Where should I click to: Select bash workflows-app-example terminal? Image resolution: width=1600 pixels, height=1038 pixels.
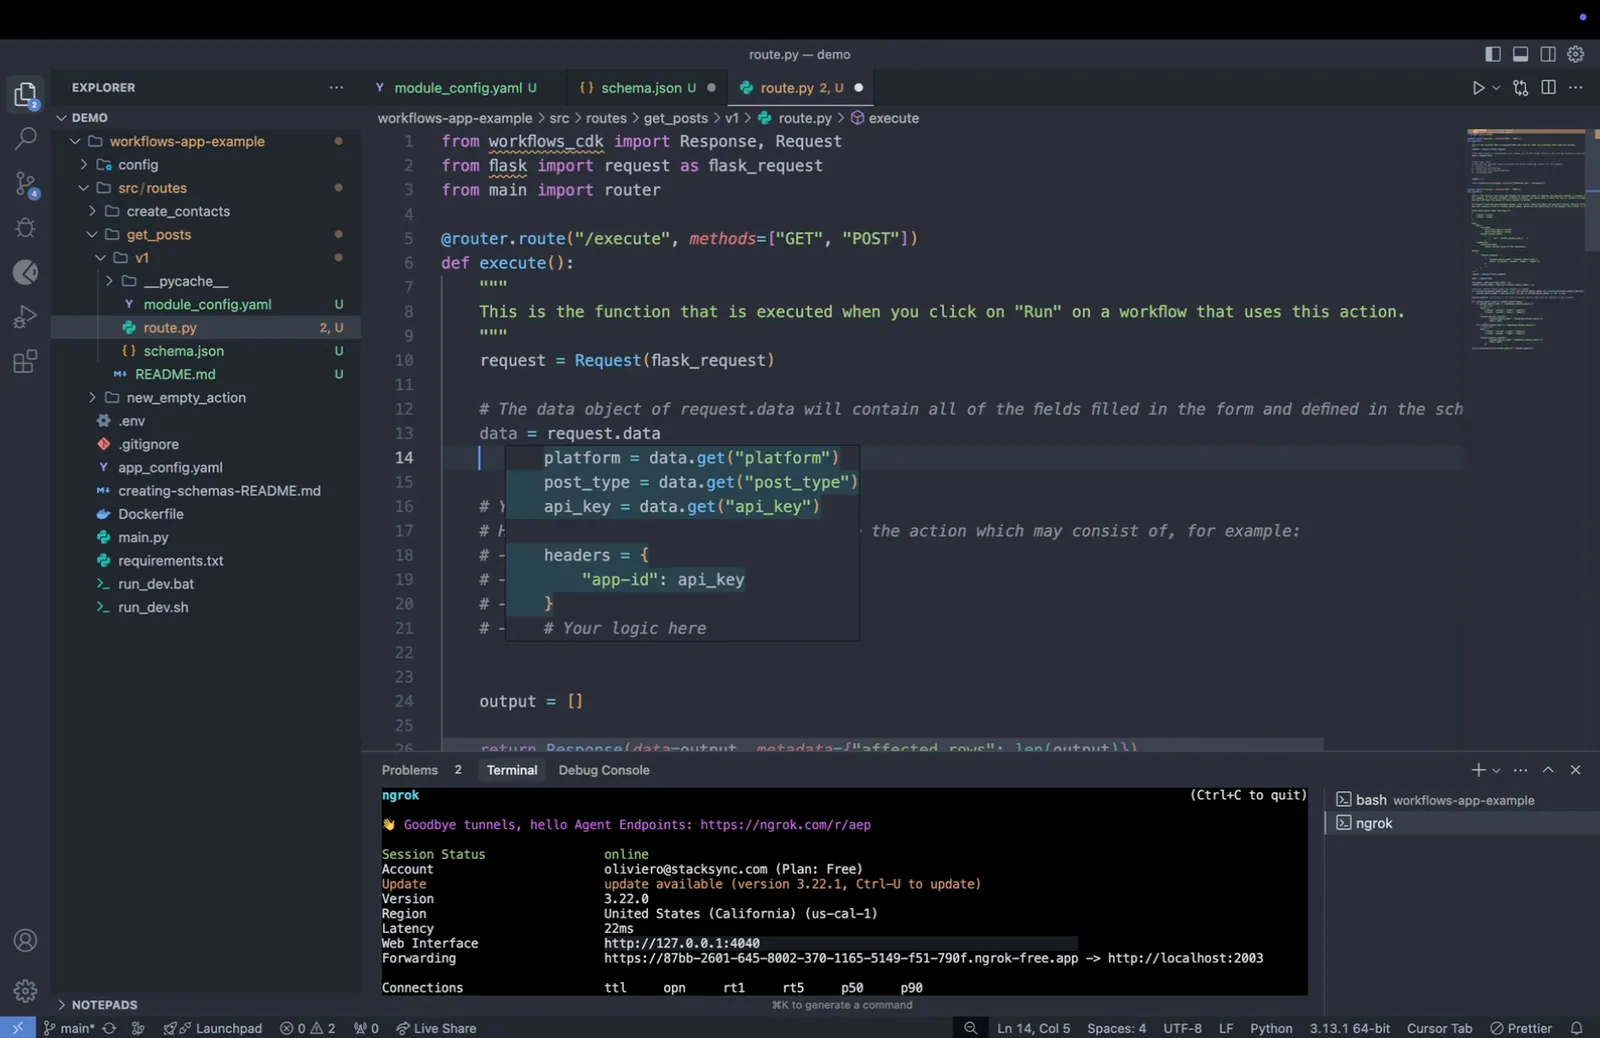coord(1462,800)
